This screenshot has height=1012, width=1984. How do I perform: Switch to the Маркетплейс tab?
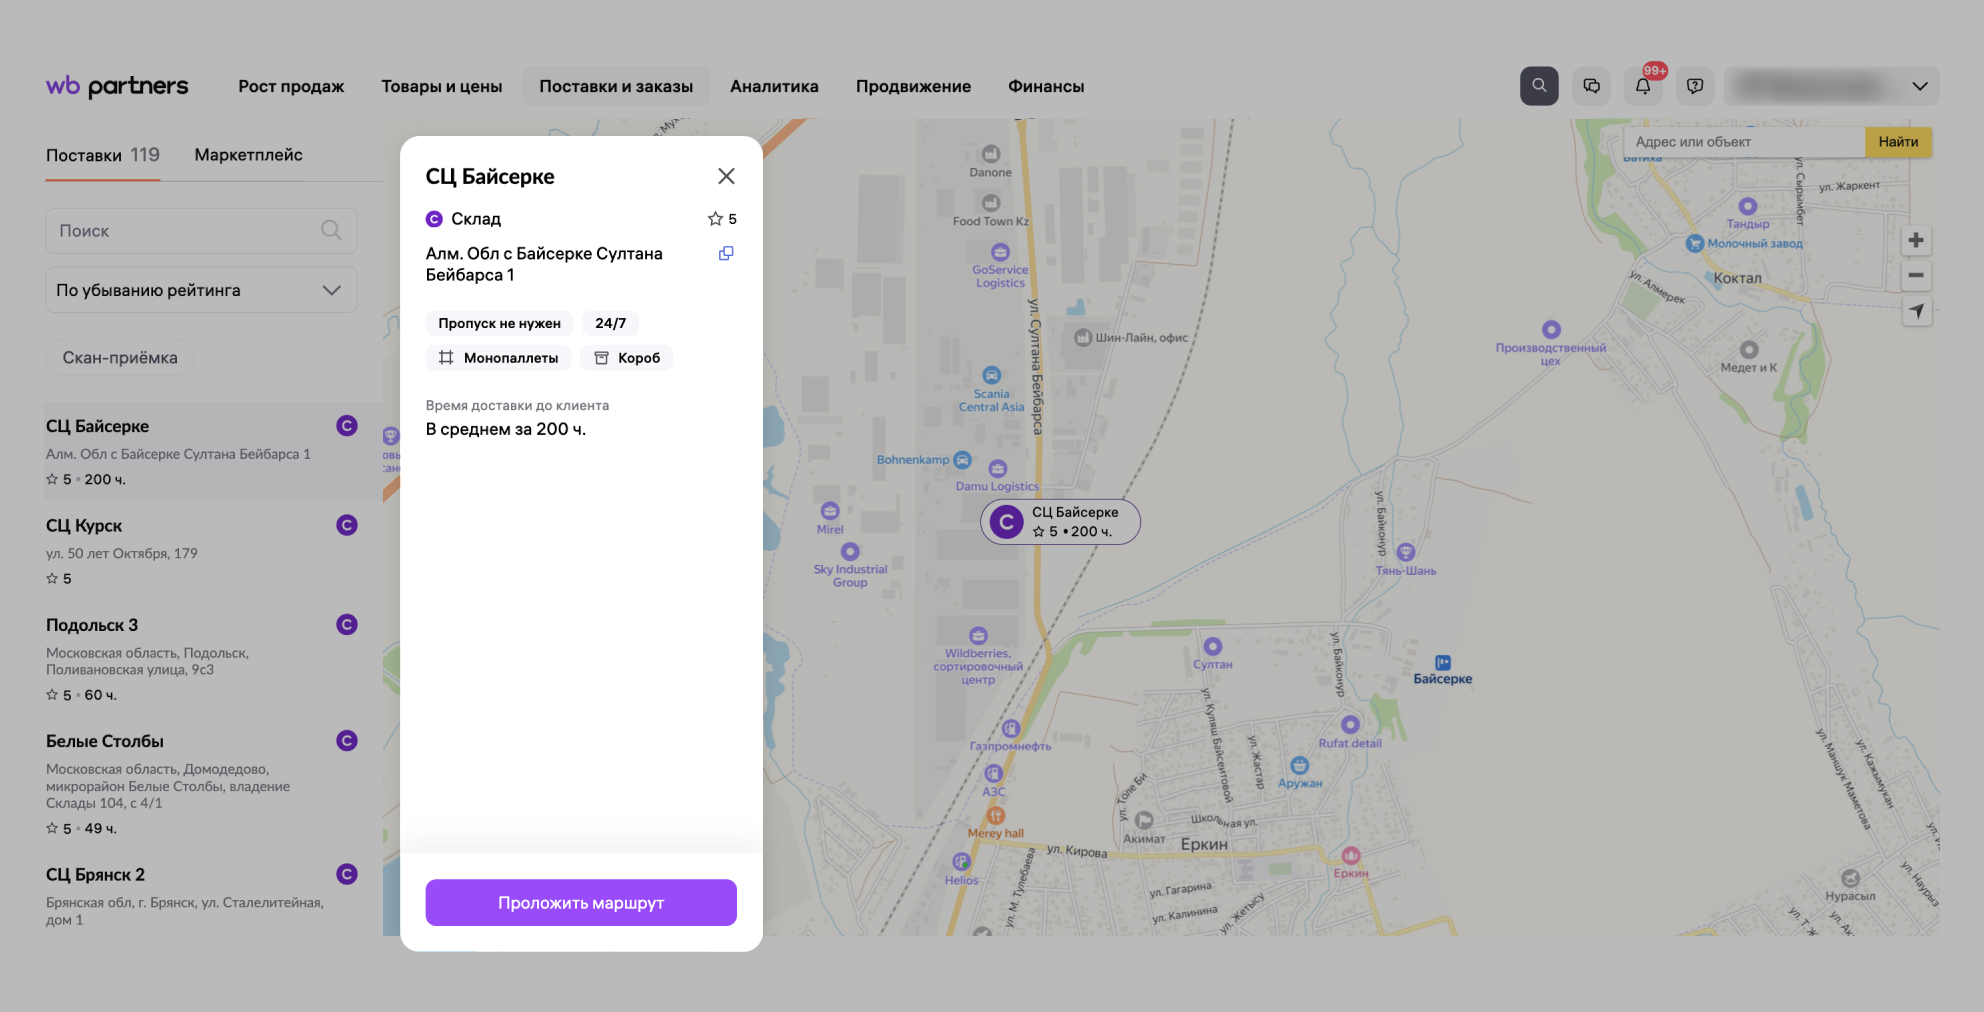(x=248, y=155)
